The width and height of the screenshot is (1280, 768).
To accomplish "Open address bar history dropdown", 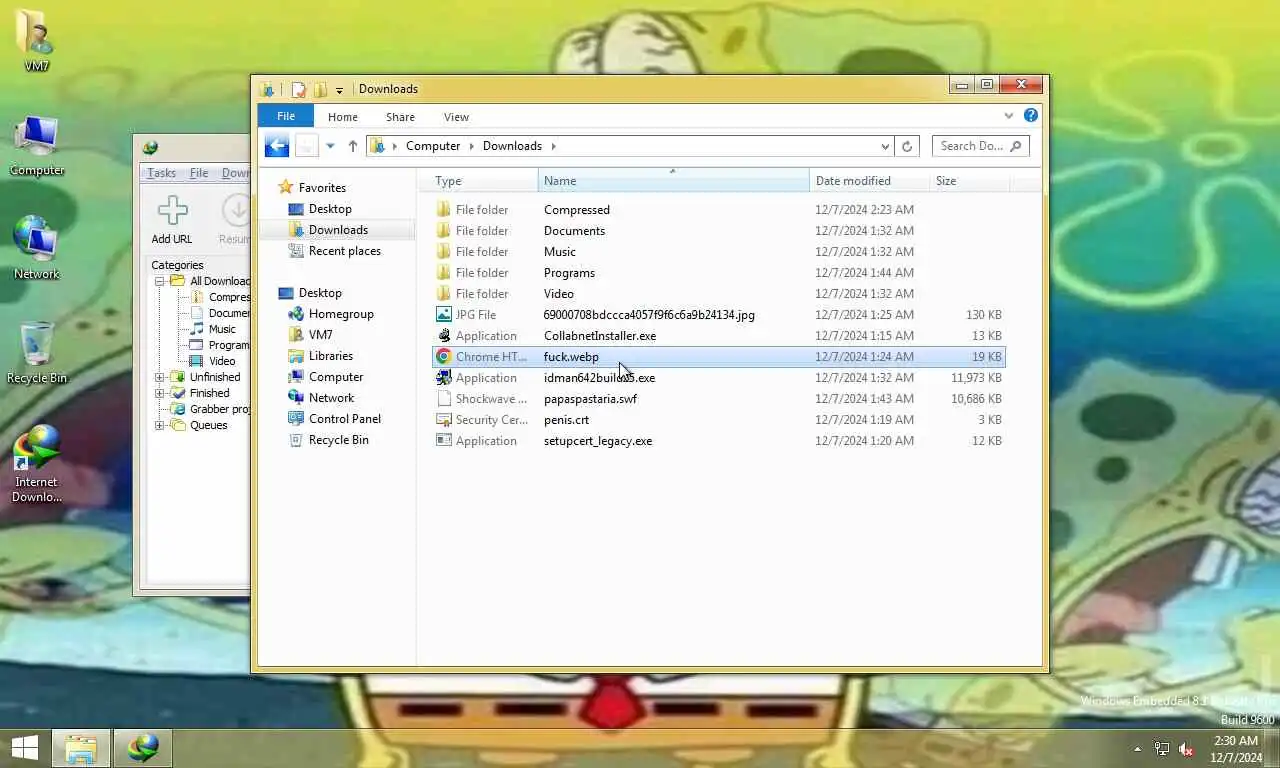I will click(x=885, y=146).
